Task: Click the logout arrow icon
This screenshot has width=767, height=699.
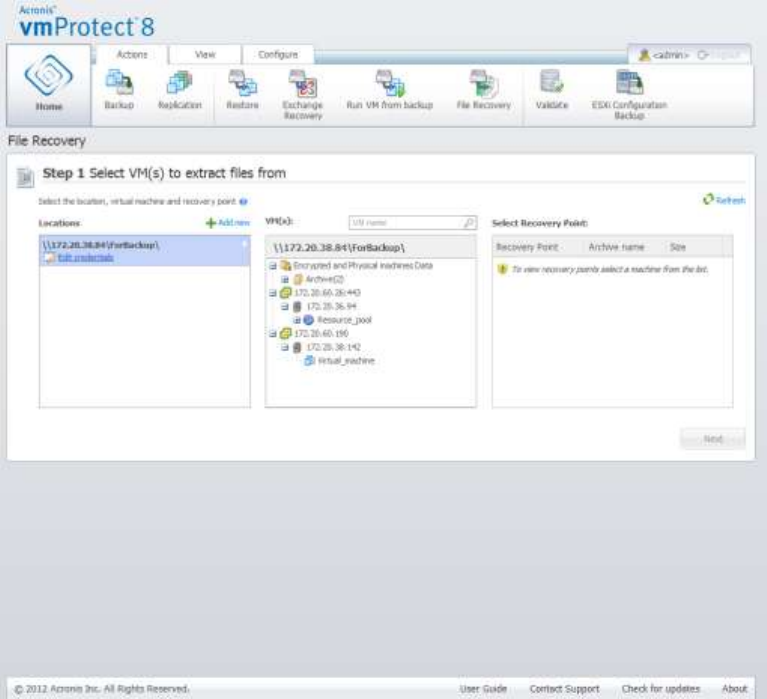Action: (x=703, y=55)
